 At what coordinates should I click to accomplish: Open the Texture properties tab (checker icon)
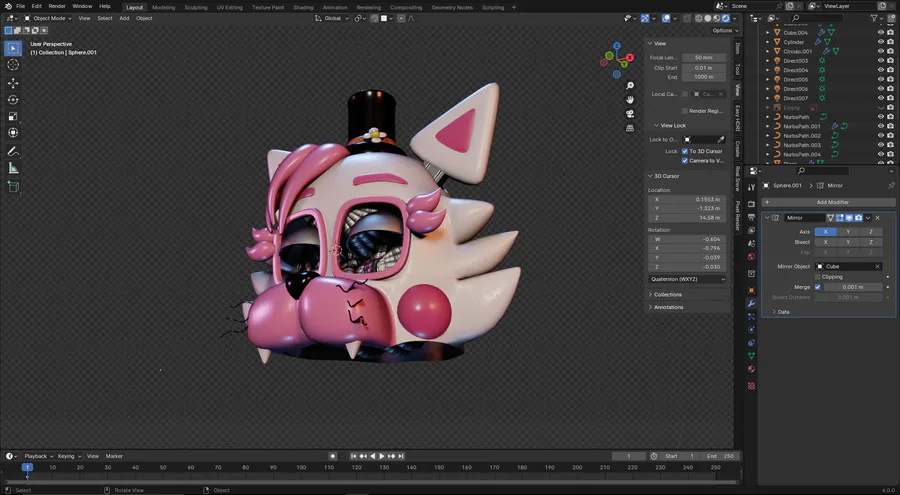tap(751, 386)
